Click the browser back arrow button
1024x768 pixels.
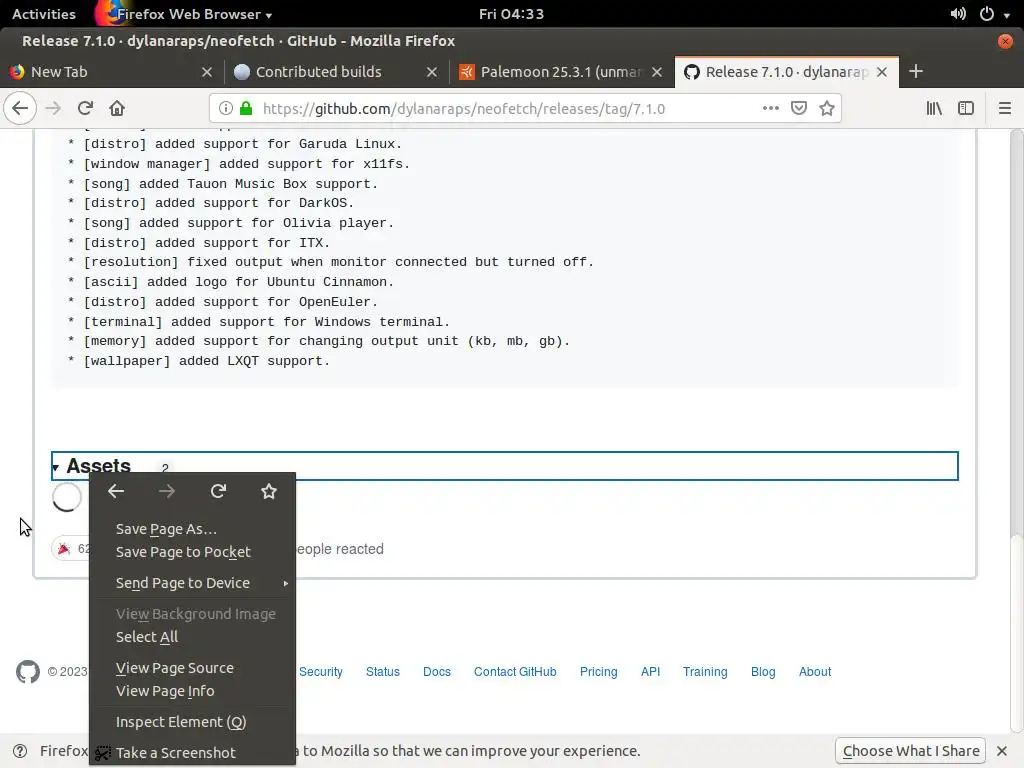click(x=20, y=108)
